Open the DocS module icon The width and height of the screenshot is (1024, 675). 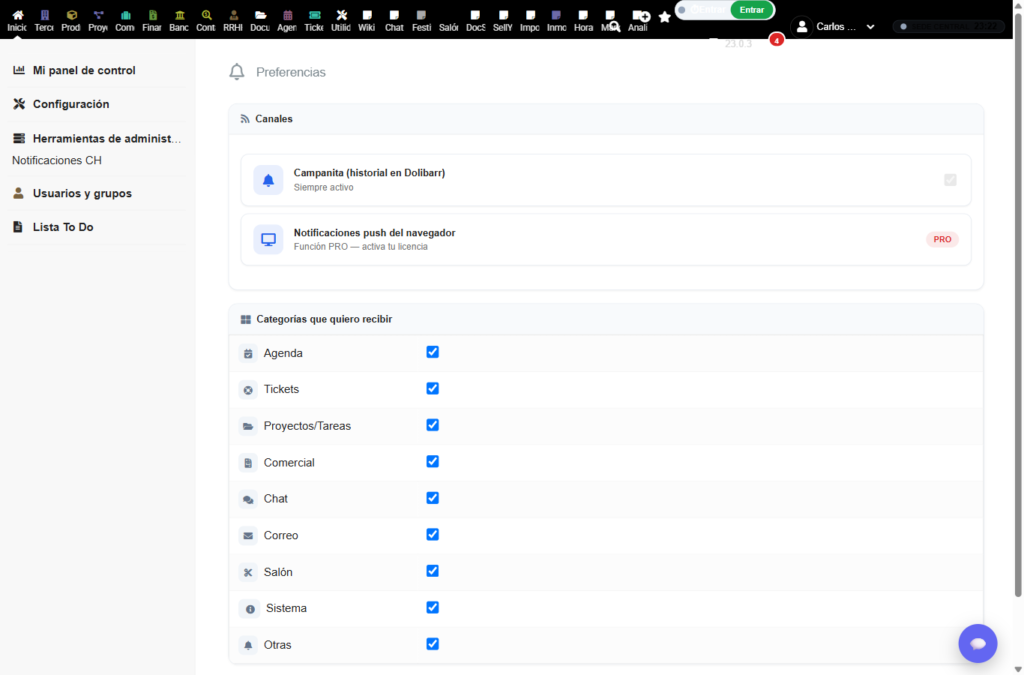pos(475,15)
